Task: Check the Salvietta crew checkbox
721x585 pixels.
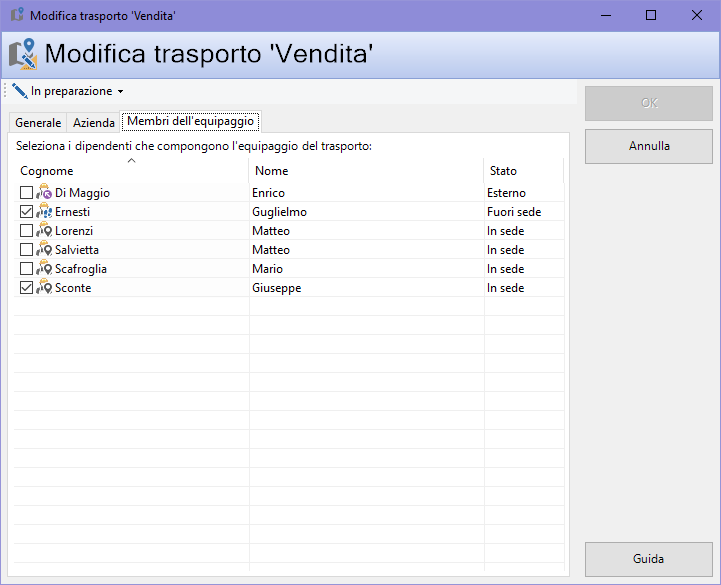Action: 26,249
